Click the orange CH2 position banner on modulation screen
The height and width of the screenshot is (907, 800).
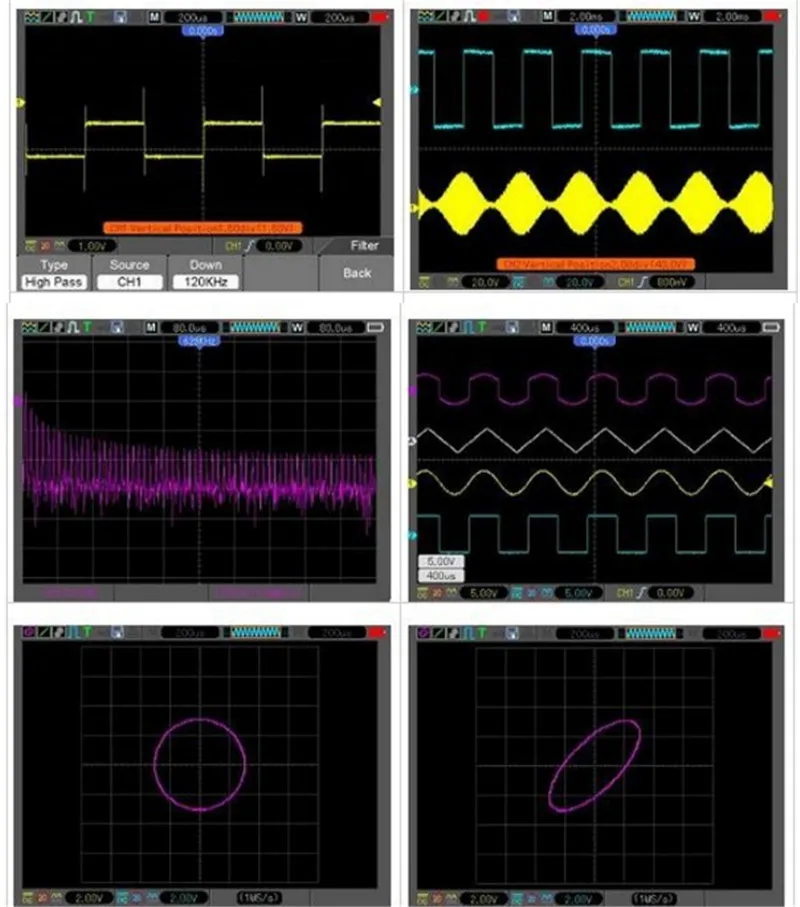tap(595, 264)
